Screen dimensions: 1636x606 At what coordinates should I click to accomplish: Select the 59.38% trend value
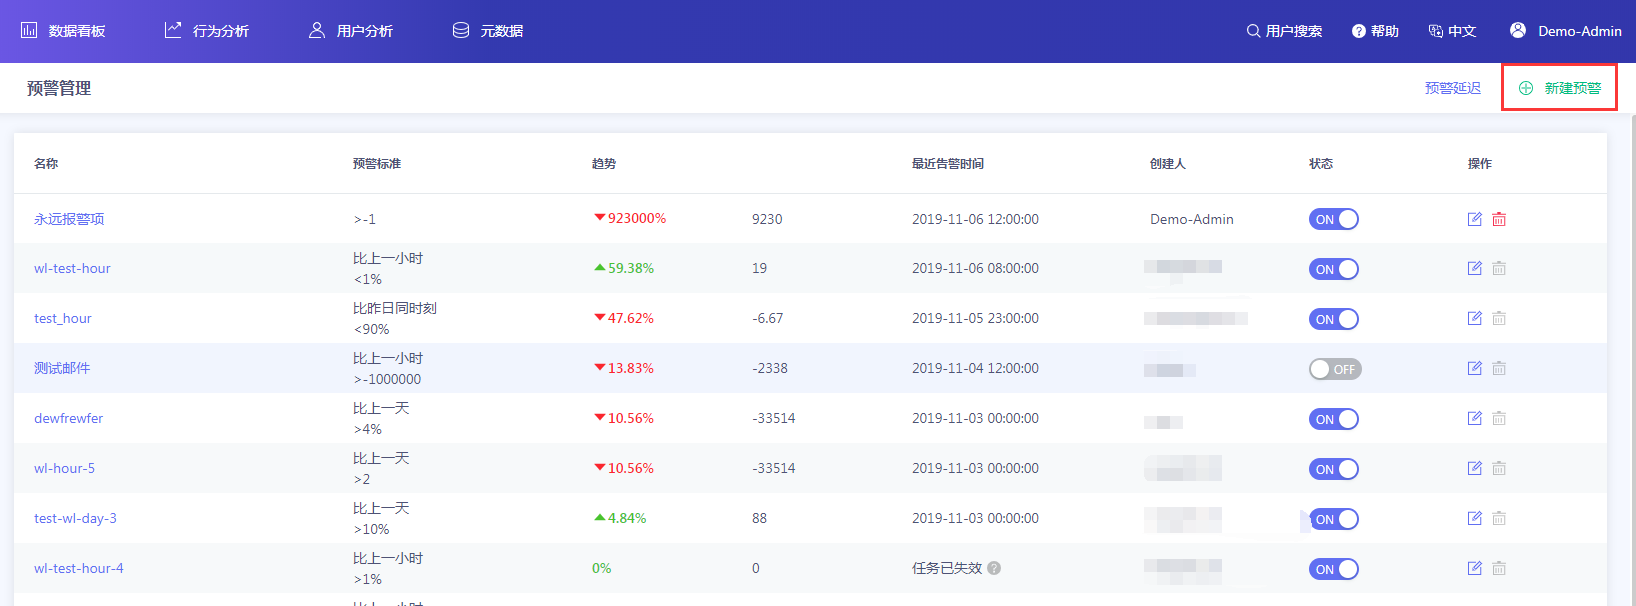631,268
